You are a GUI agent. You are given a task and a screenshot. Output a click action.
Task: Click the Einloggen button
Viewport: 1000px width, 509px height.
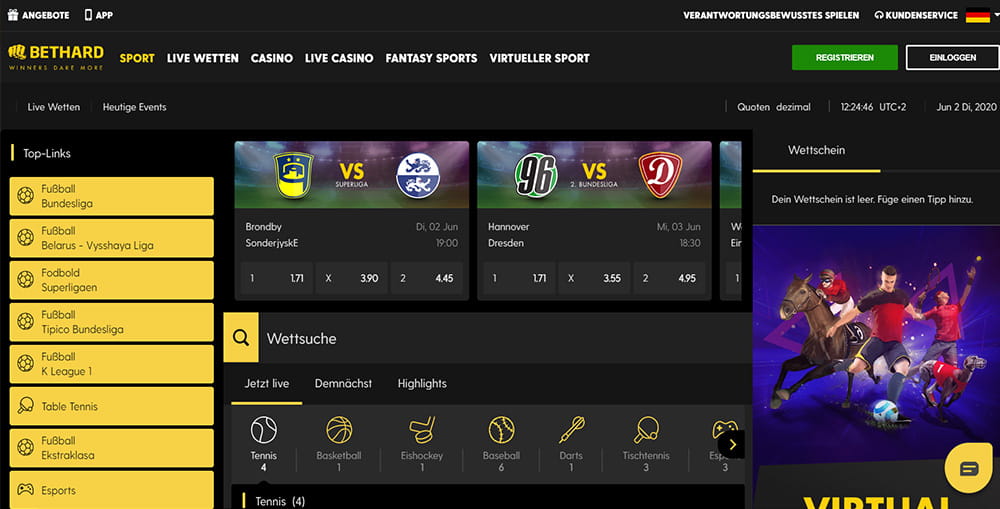(x=953, y=57)
